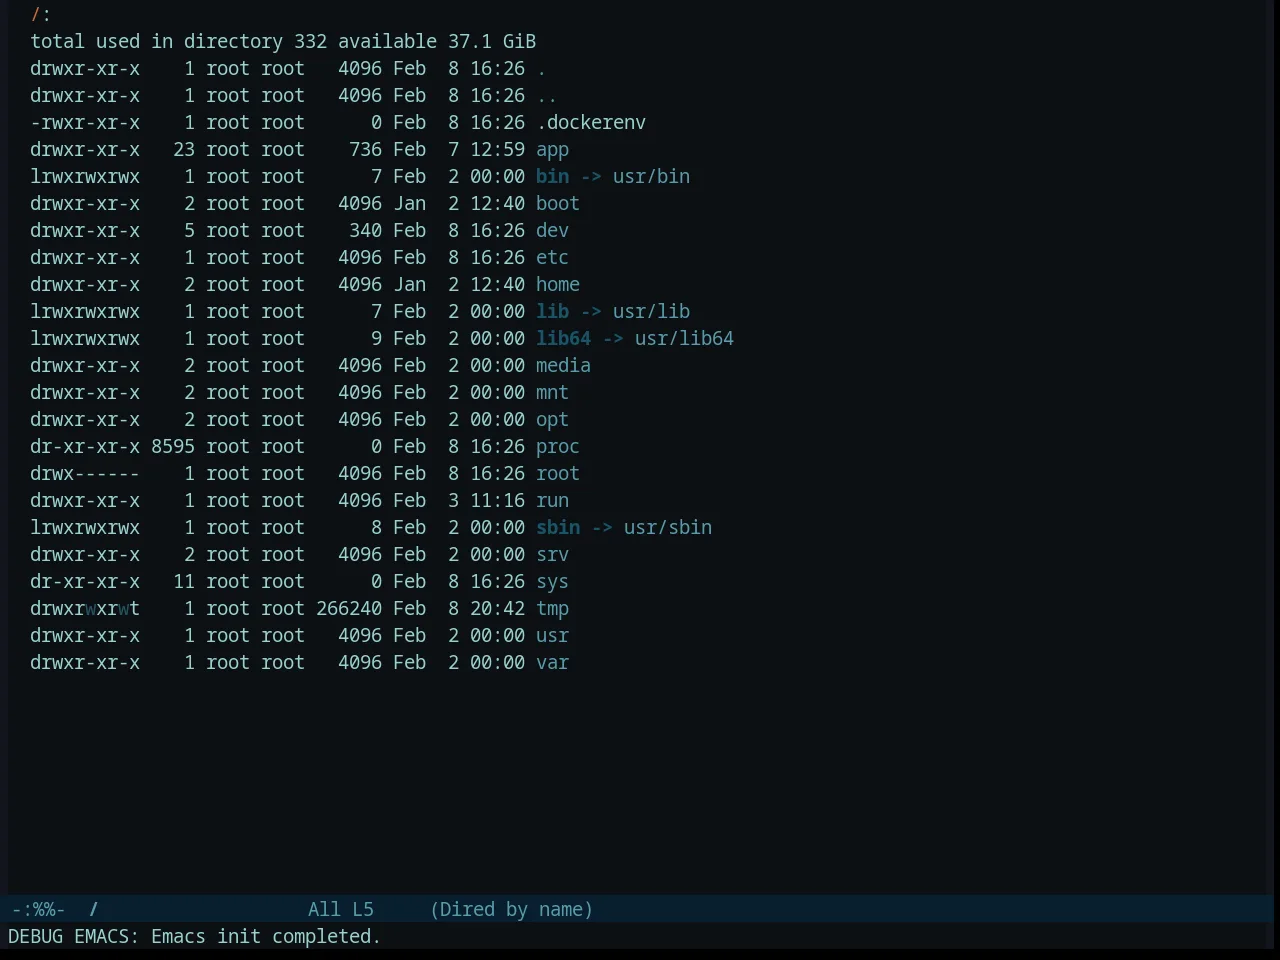Click the sbin symlink name
The height and width of the screenshot is (960, 1280).
[x=558, y=528]
